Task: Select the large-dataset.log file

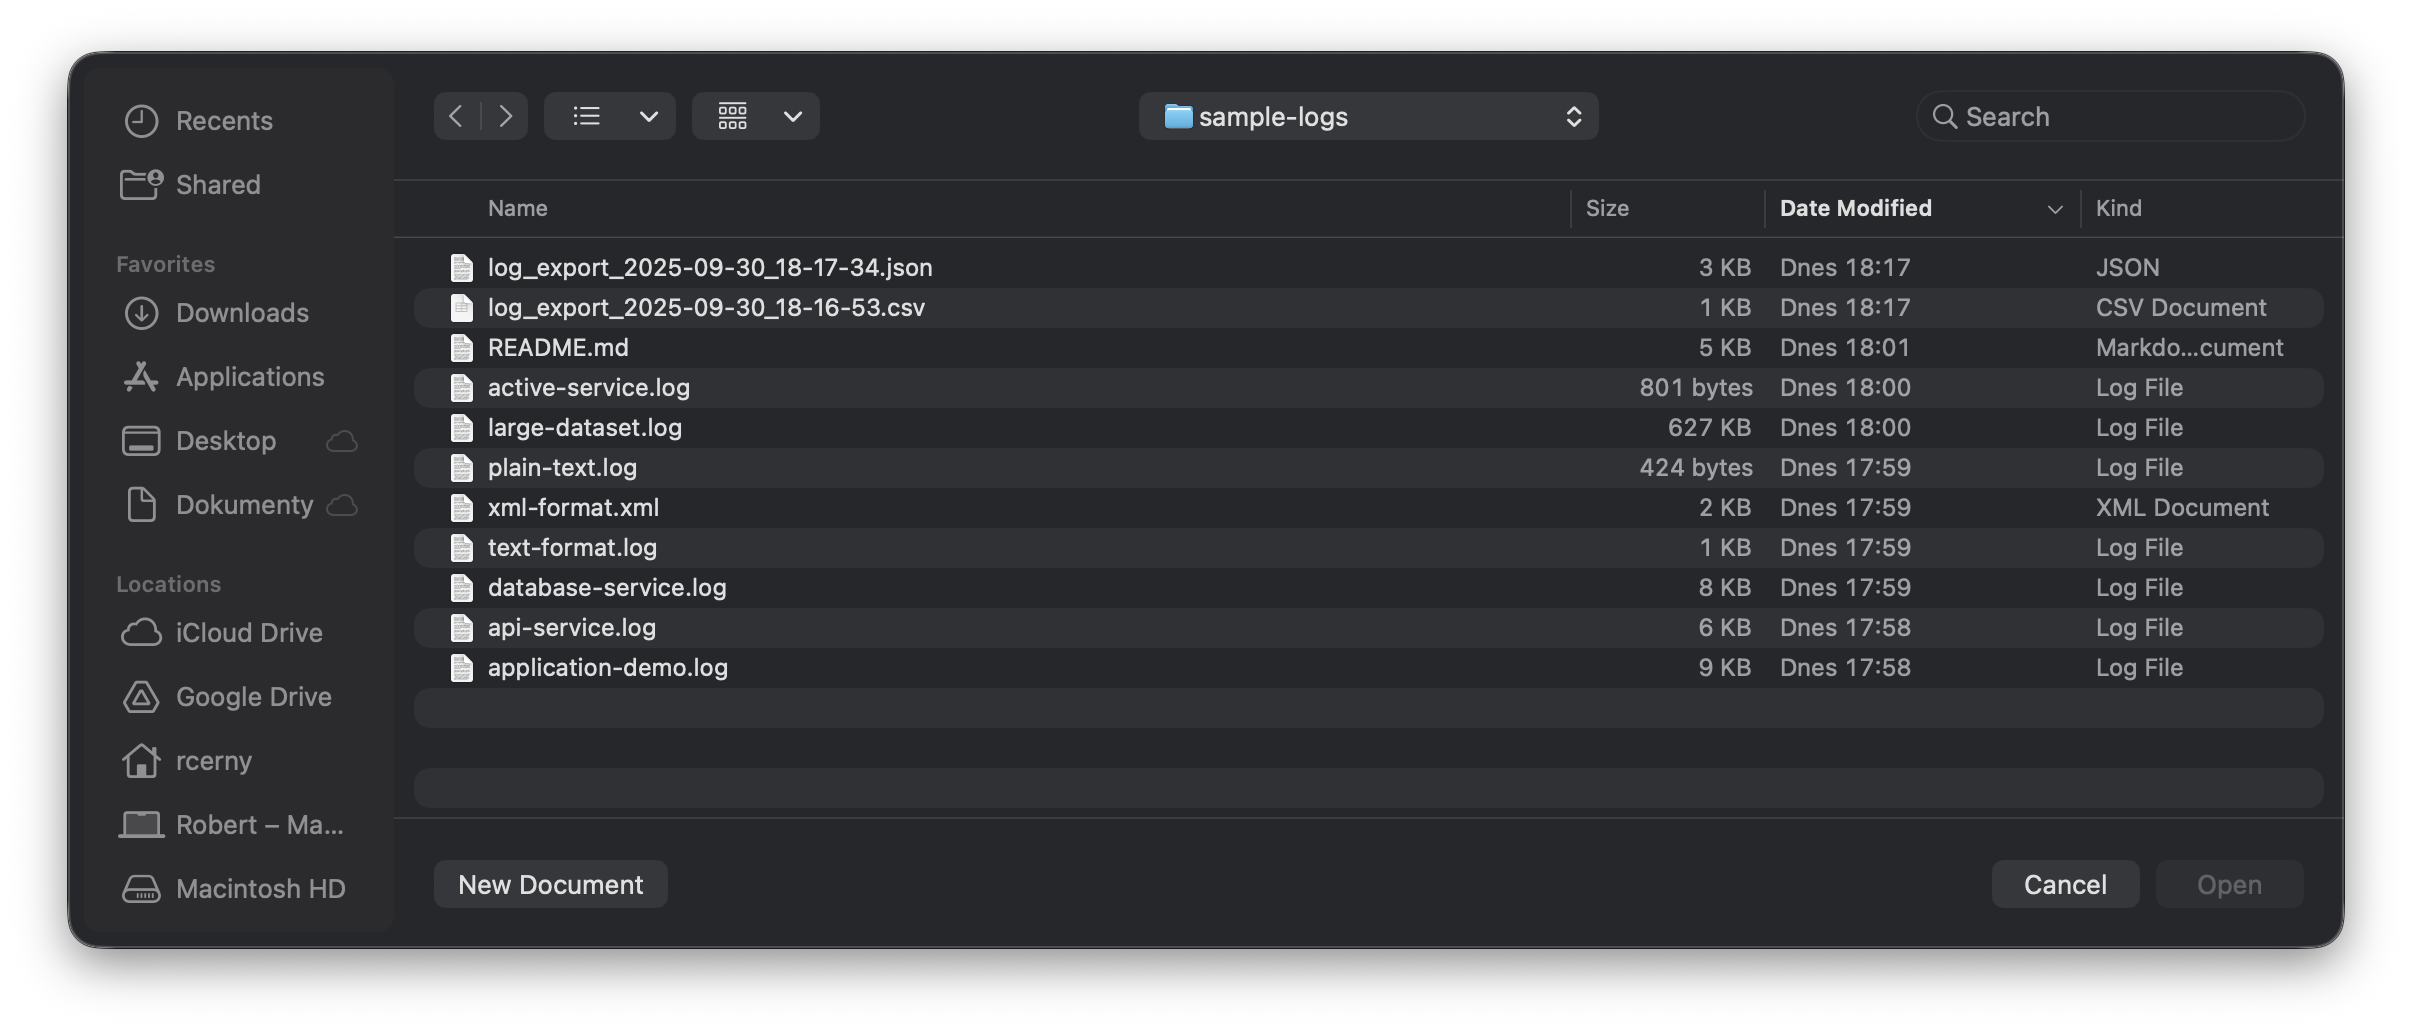Action: pos(584,428)
